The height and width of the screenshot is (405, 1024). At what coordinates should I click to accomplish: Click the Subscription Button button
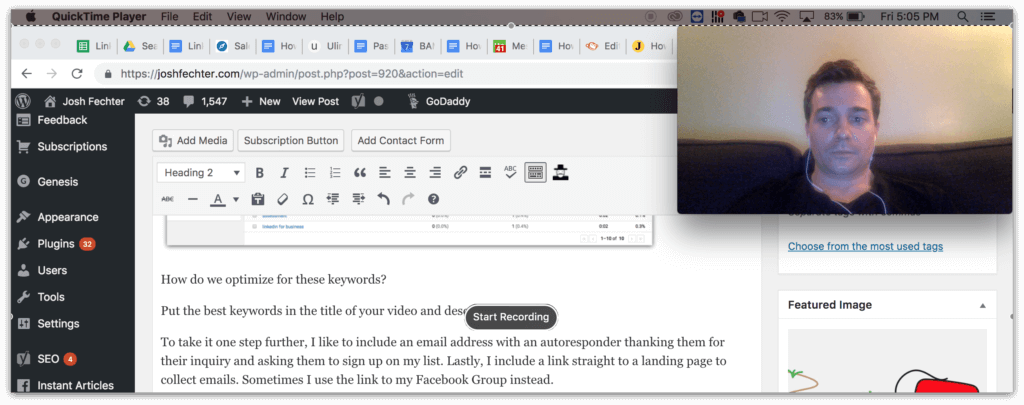[x=291, y=140]
